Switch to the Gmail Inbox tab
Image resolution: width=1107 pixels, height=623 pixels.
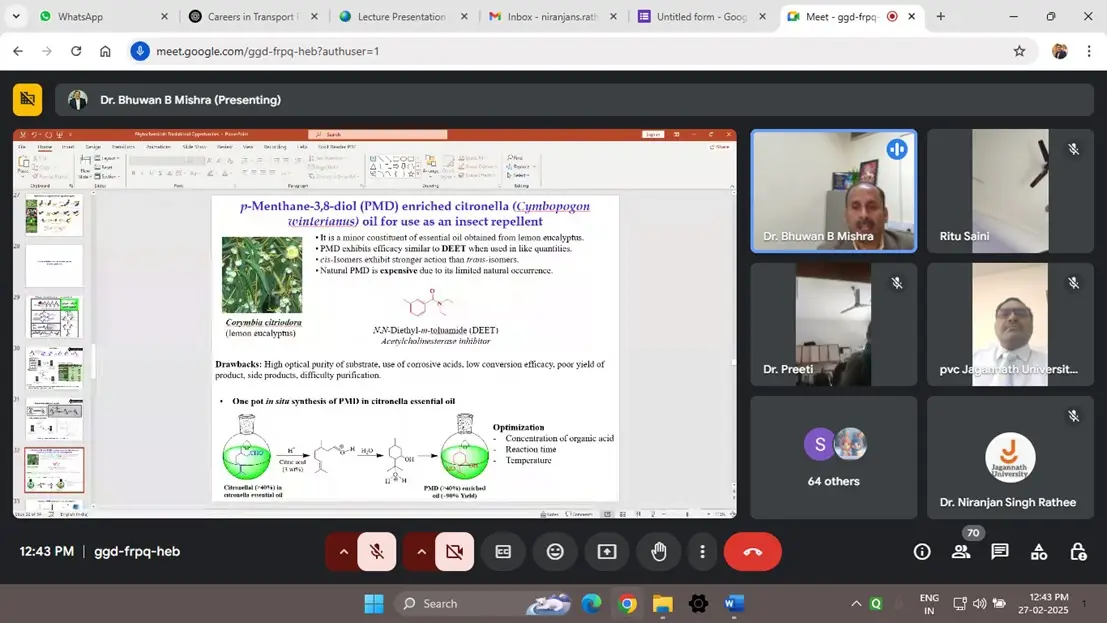pos(552,16)
